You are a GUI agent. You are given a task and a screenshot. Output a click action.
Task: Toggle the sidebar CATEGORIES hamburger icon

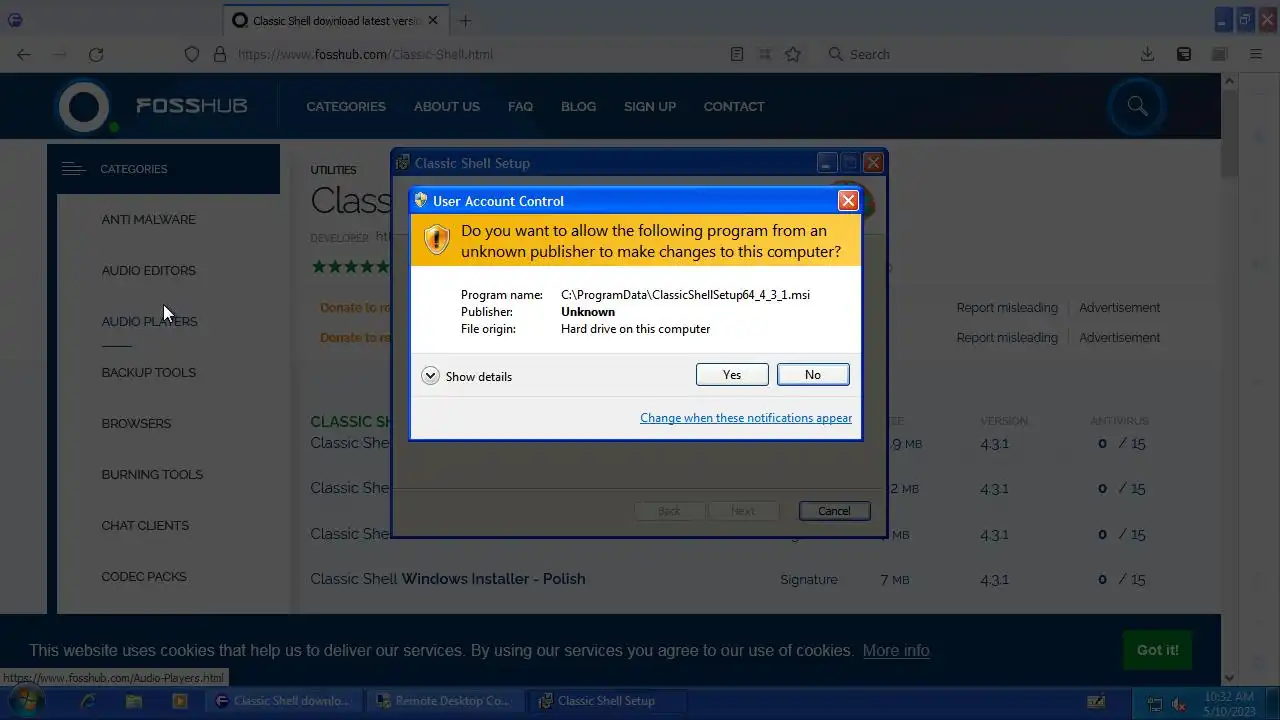coord(73,169)
